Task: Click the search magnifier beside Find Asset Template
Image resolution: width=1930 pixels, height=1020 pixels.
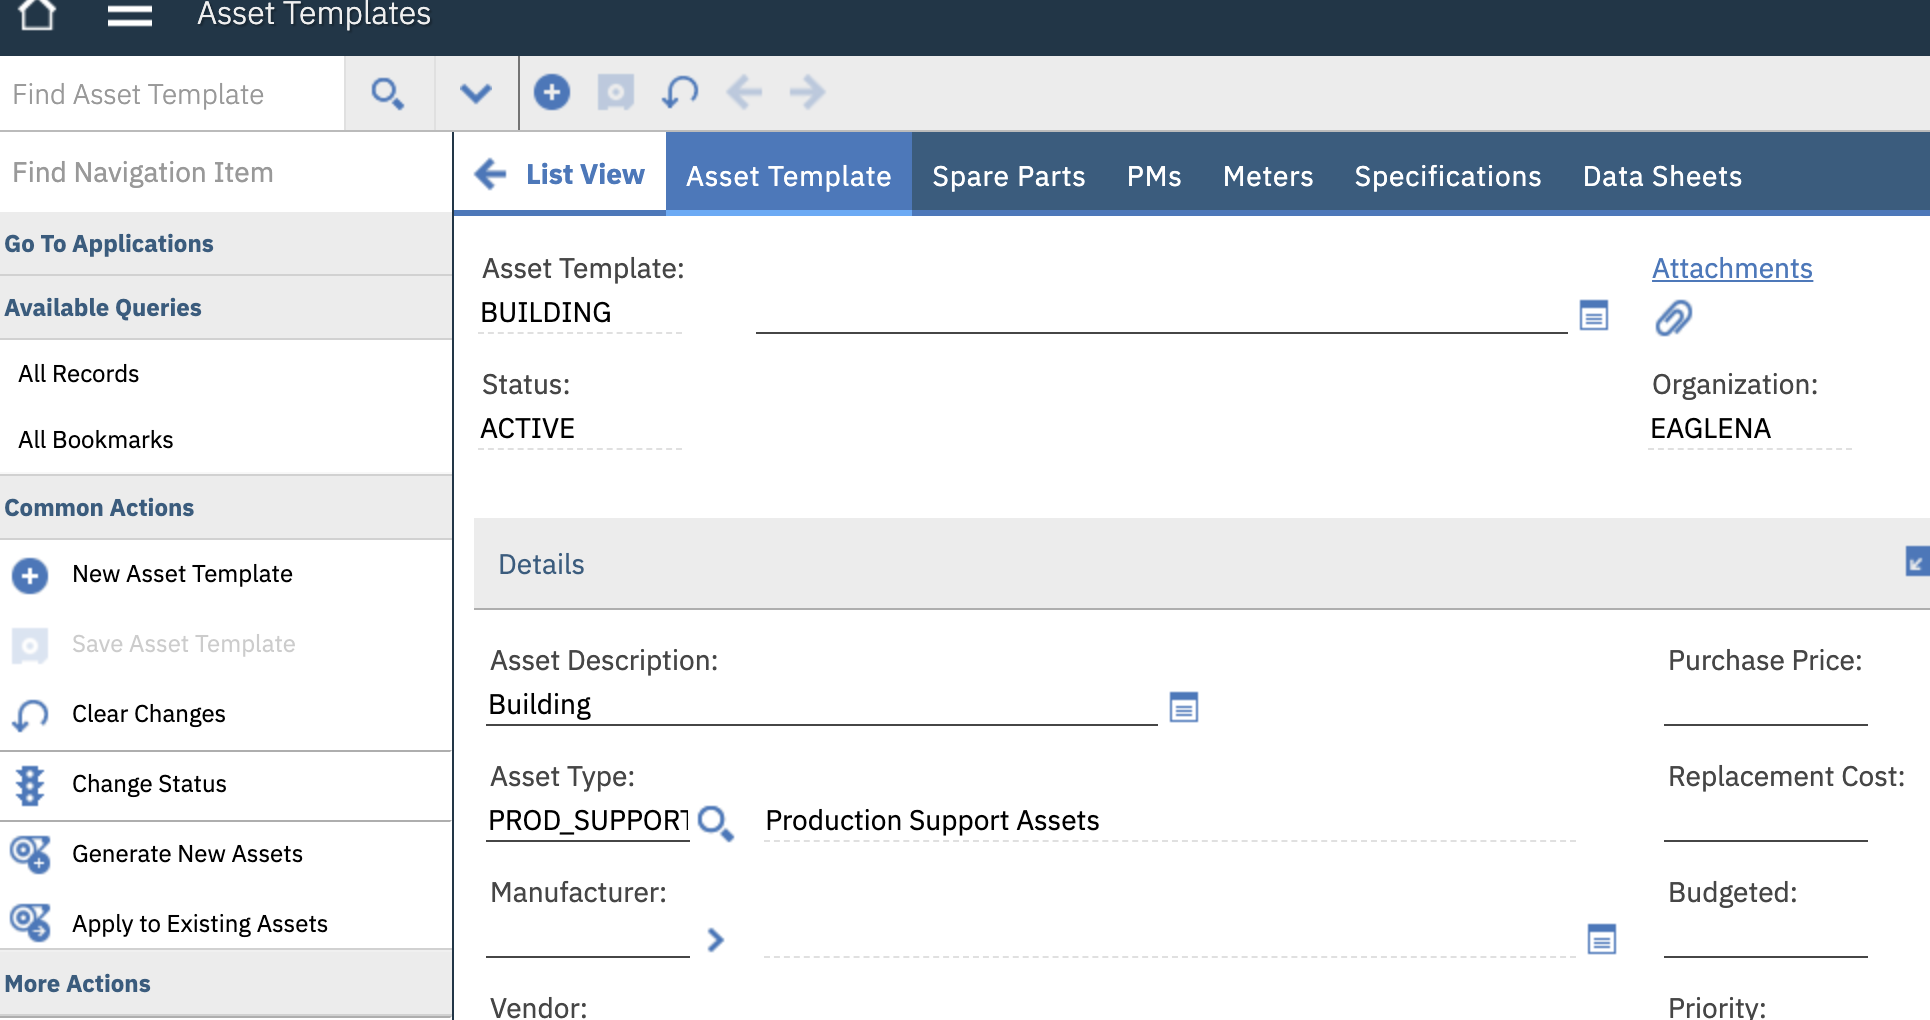Action: pos(388,94)
